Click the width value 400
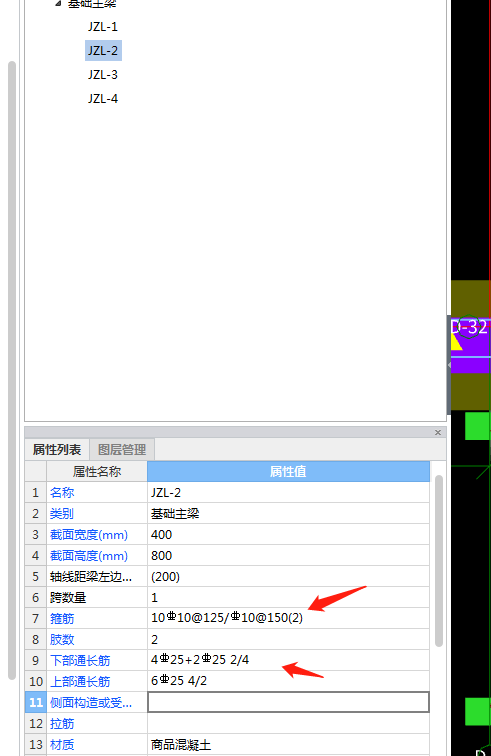The width and height of the screenshot is (491, 756). coord(288,535)
